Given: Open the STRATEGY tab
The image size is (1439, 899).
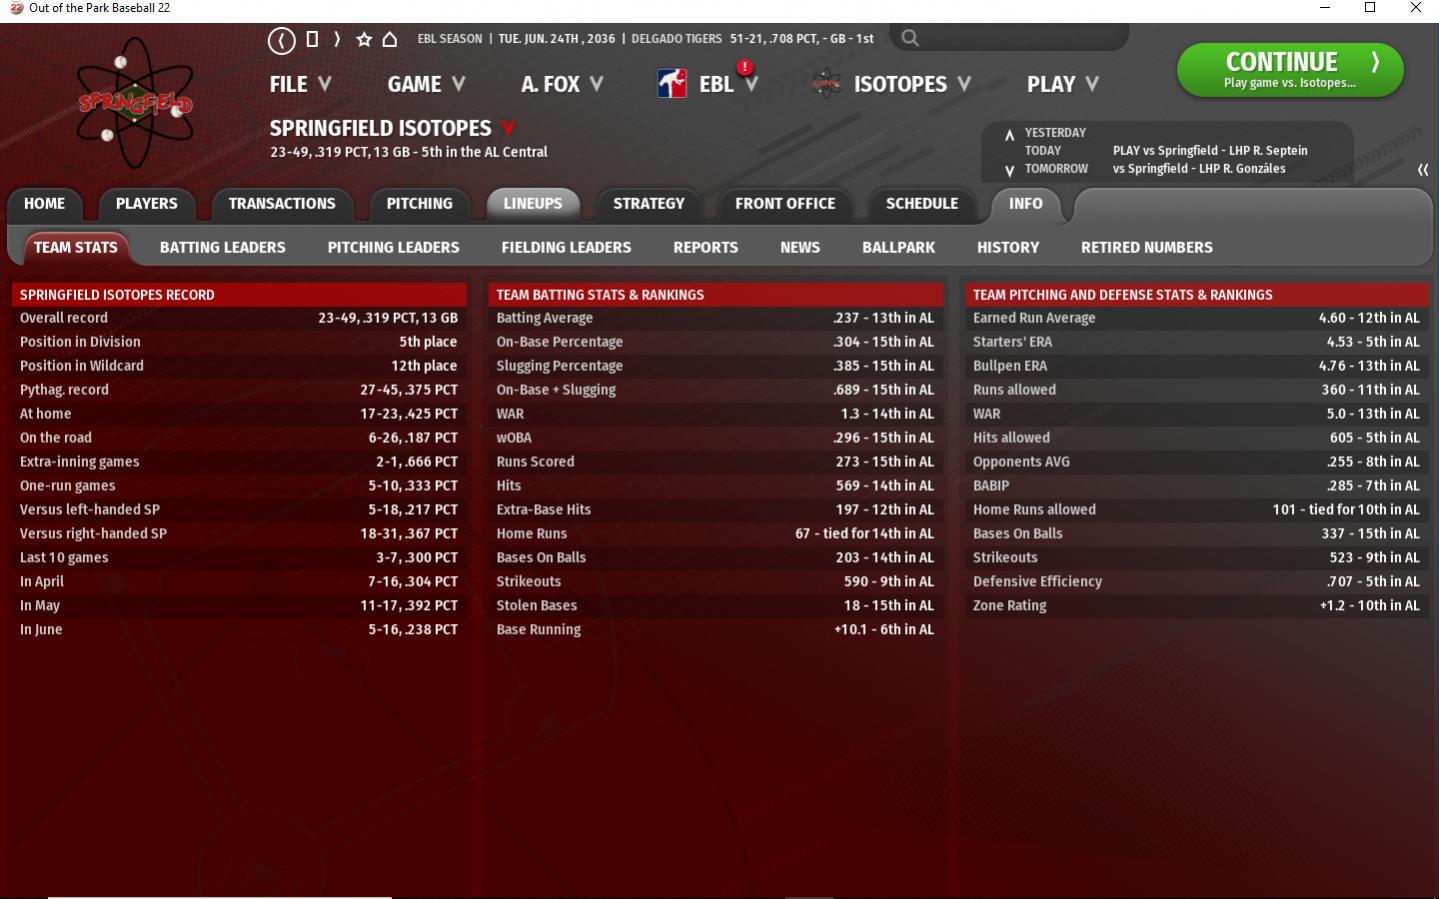Looking at the screenshot, I should click(x=649, y=204).
